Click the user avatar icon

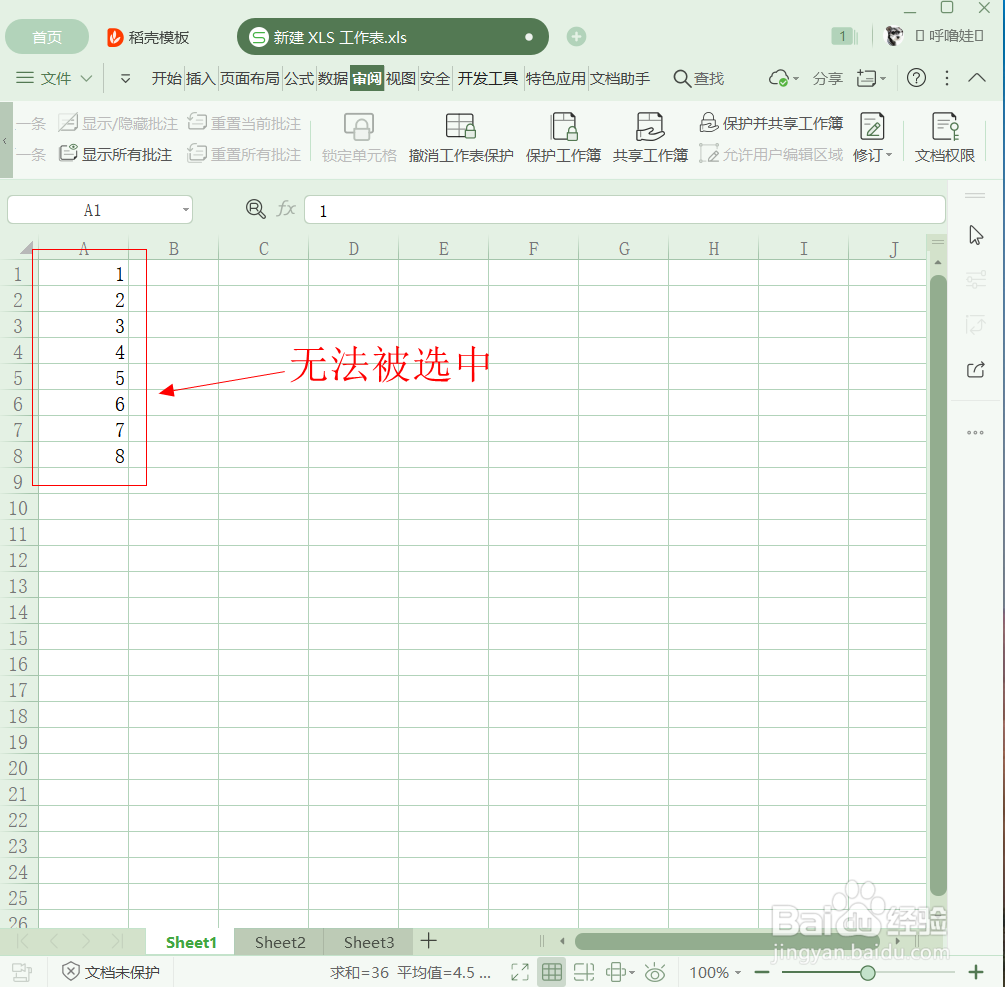pos(894,35)
